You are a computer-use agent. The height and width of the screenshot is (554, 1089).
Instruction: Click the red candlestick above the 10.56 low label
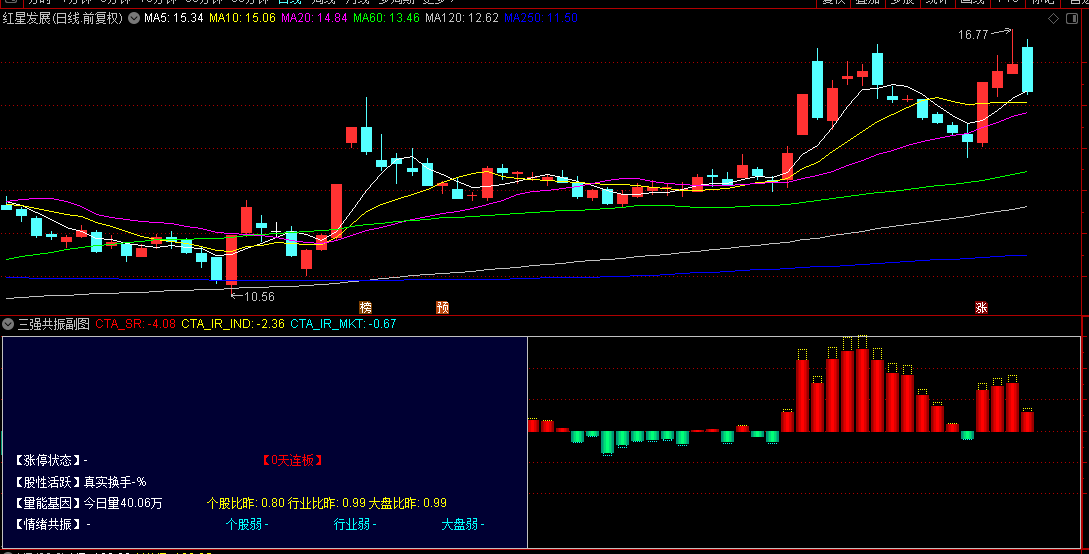(x=231, y=260)
